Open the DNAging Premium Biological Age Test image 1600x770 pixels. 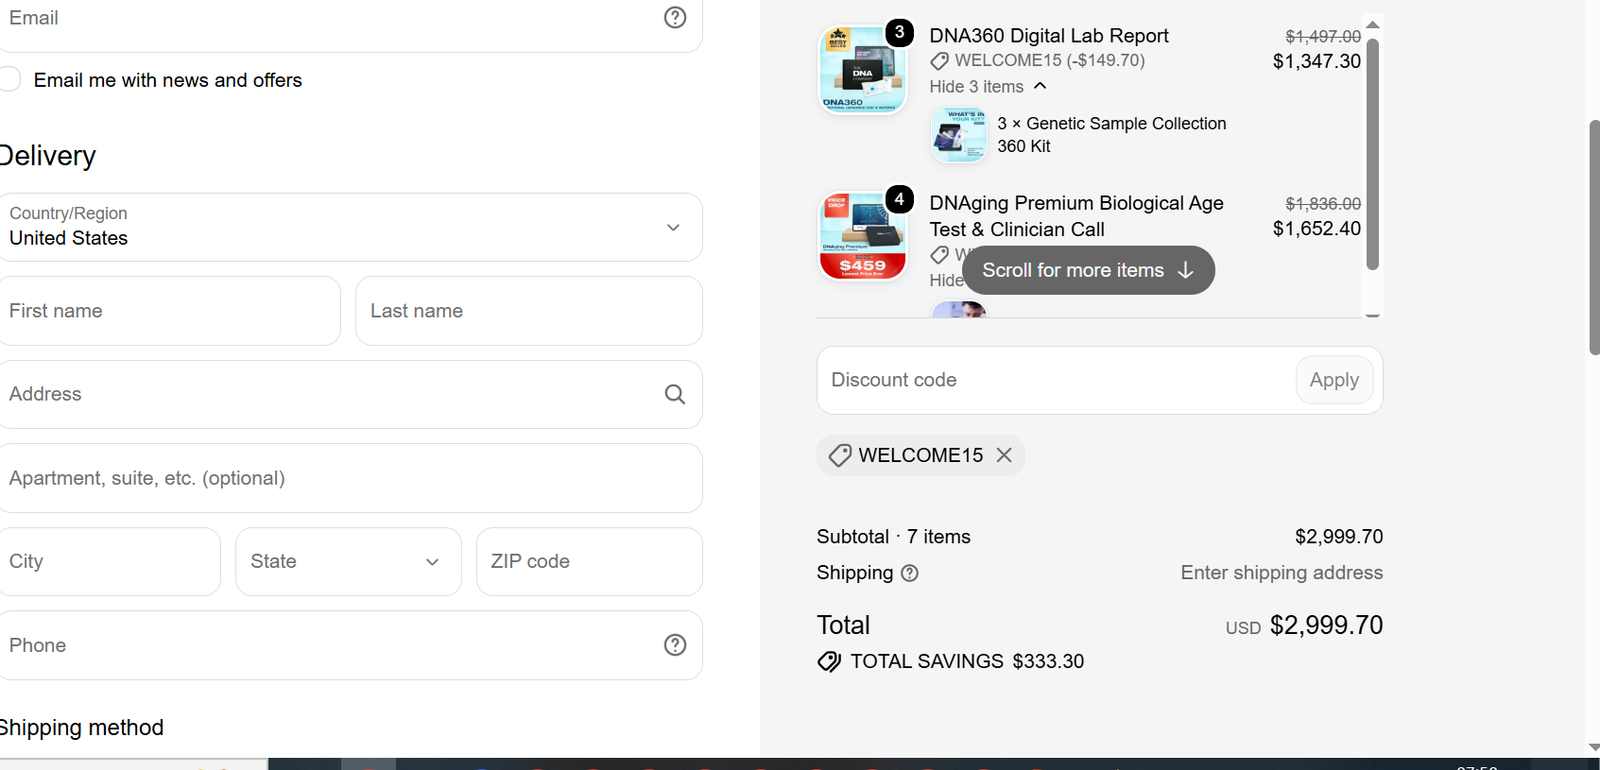pos(863,236)
